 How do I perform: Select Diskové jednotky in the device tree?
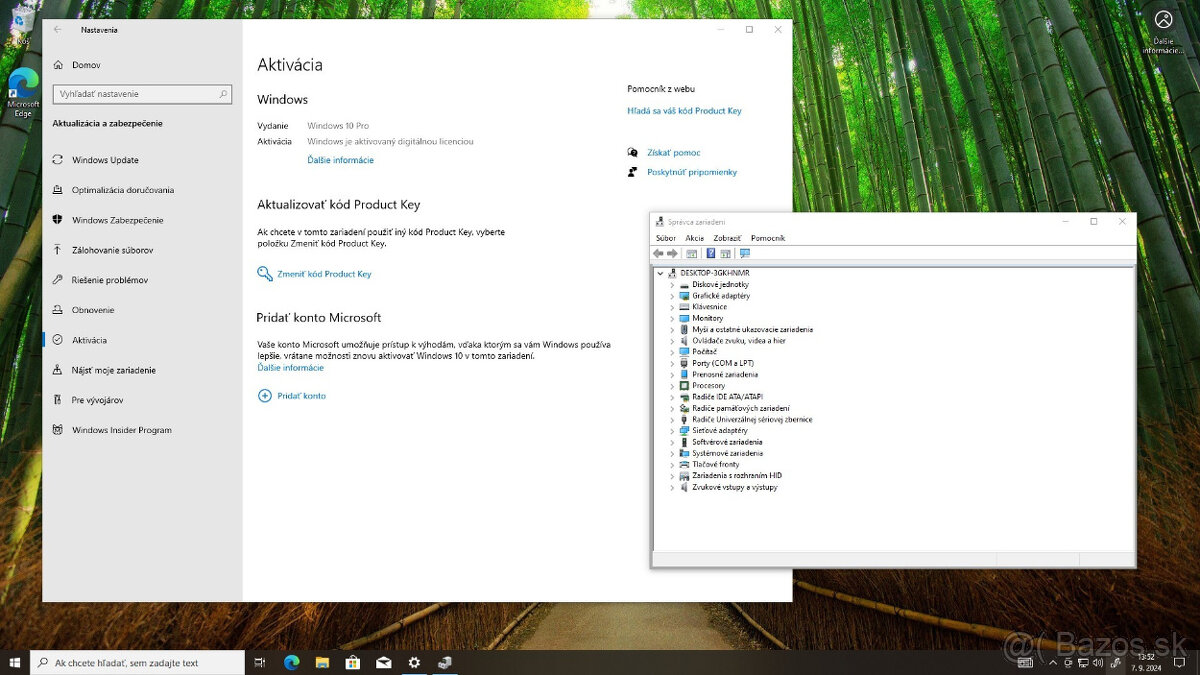tap(720, 285)
